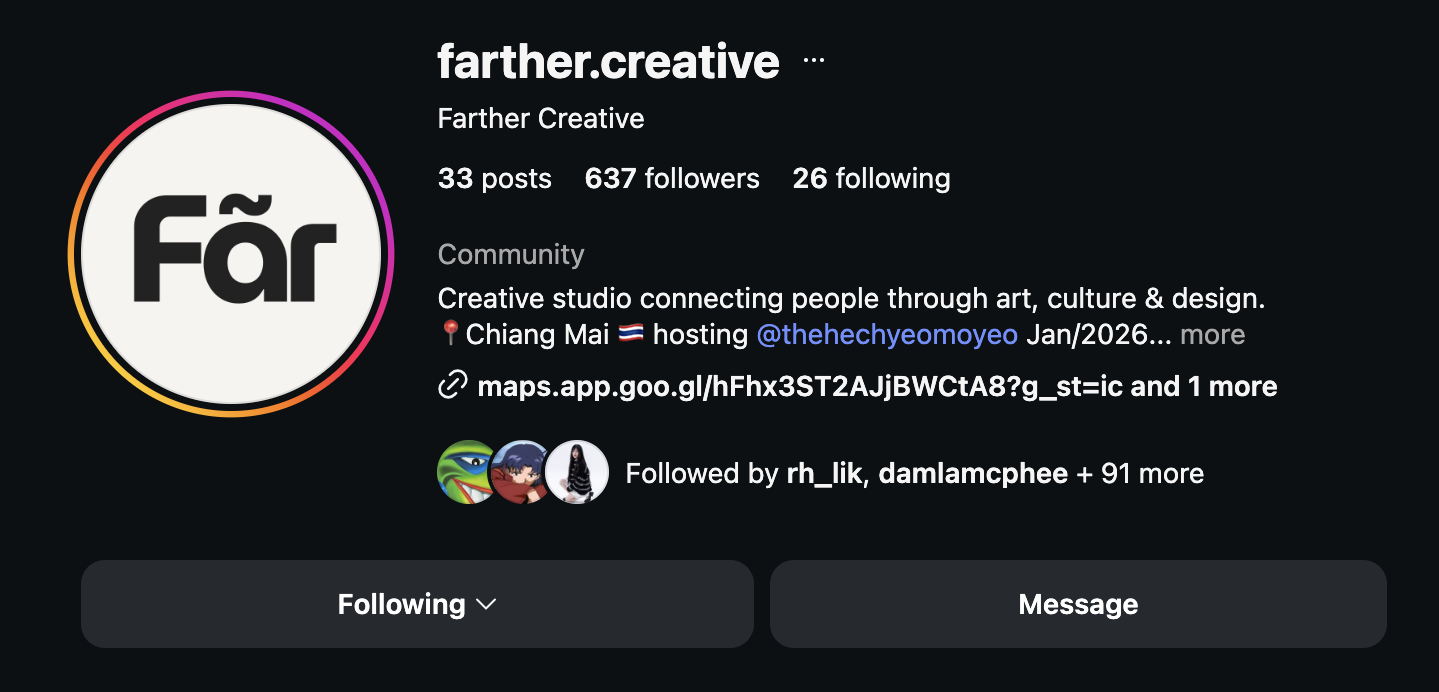Click the red location pin emoji in bio

point(450,334)
